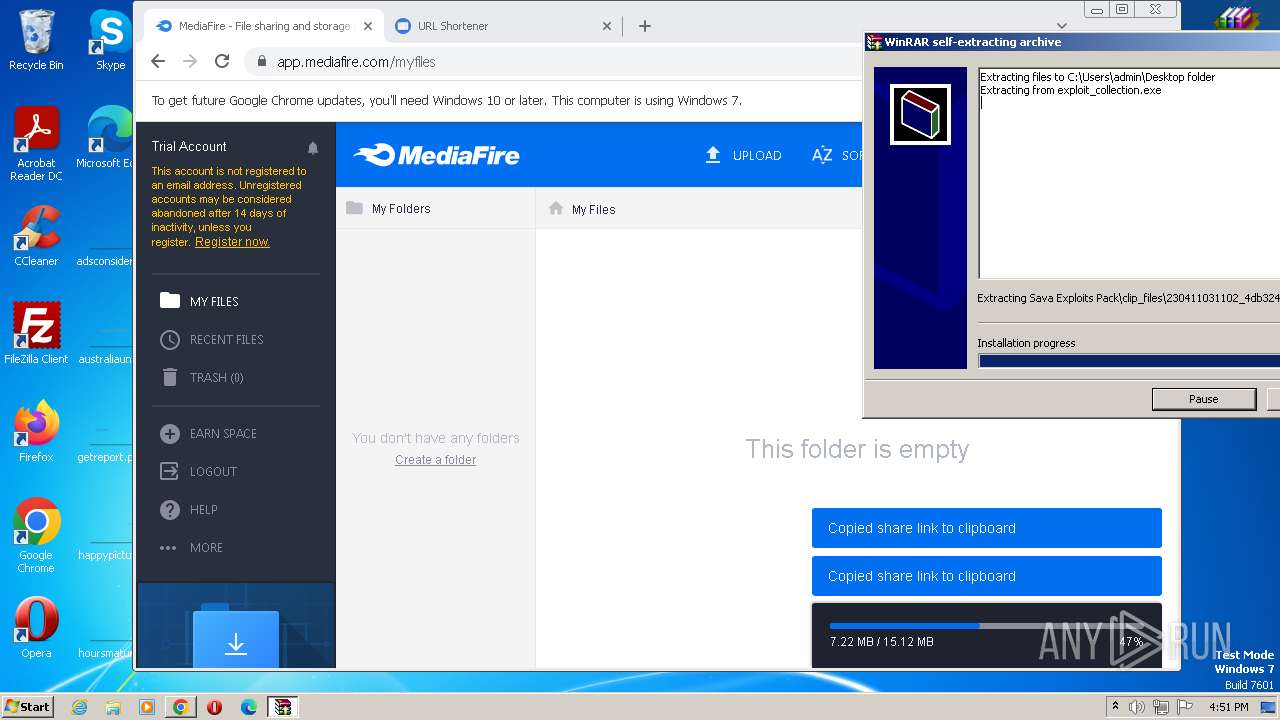Click the UPLOAD button label
Image resolution: width=1280 pixels, height=720 pixels.
[757, 155]
